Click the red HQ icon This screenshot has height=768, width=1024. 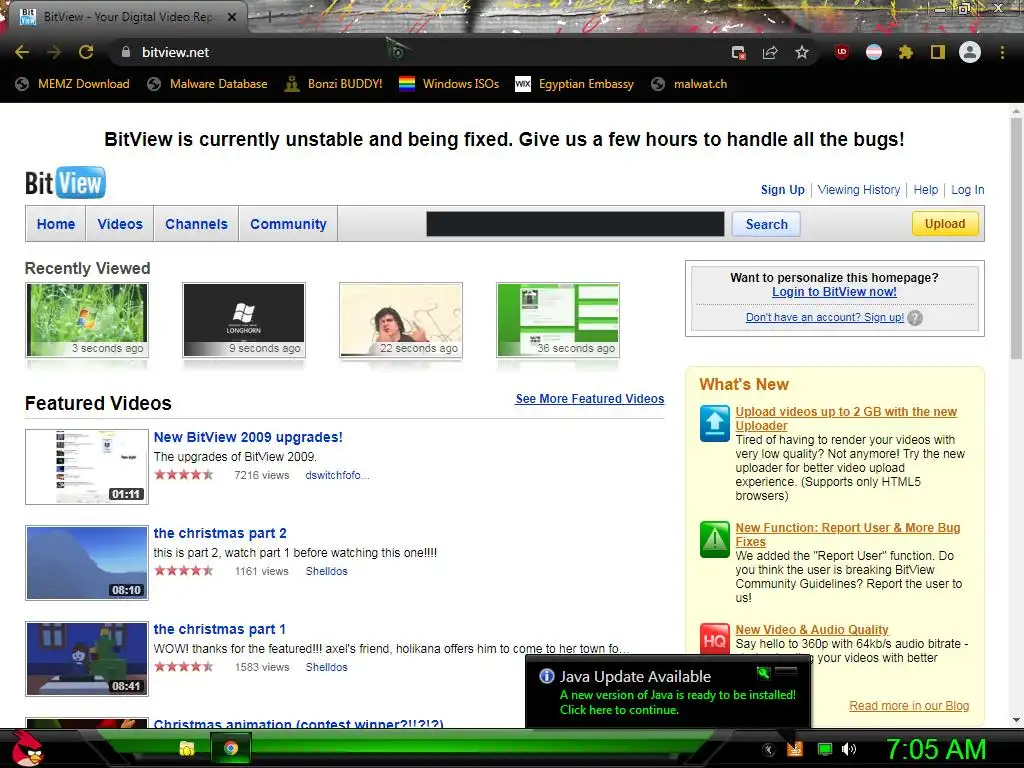pos(714,640)
